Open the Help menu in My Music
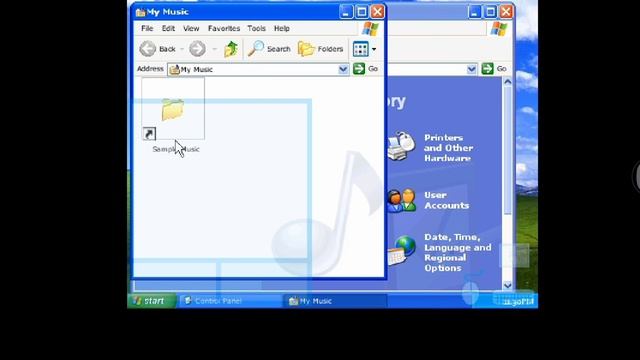Image resolution: width=640 pixels, height=360 pixels. point(282,29)
